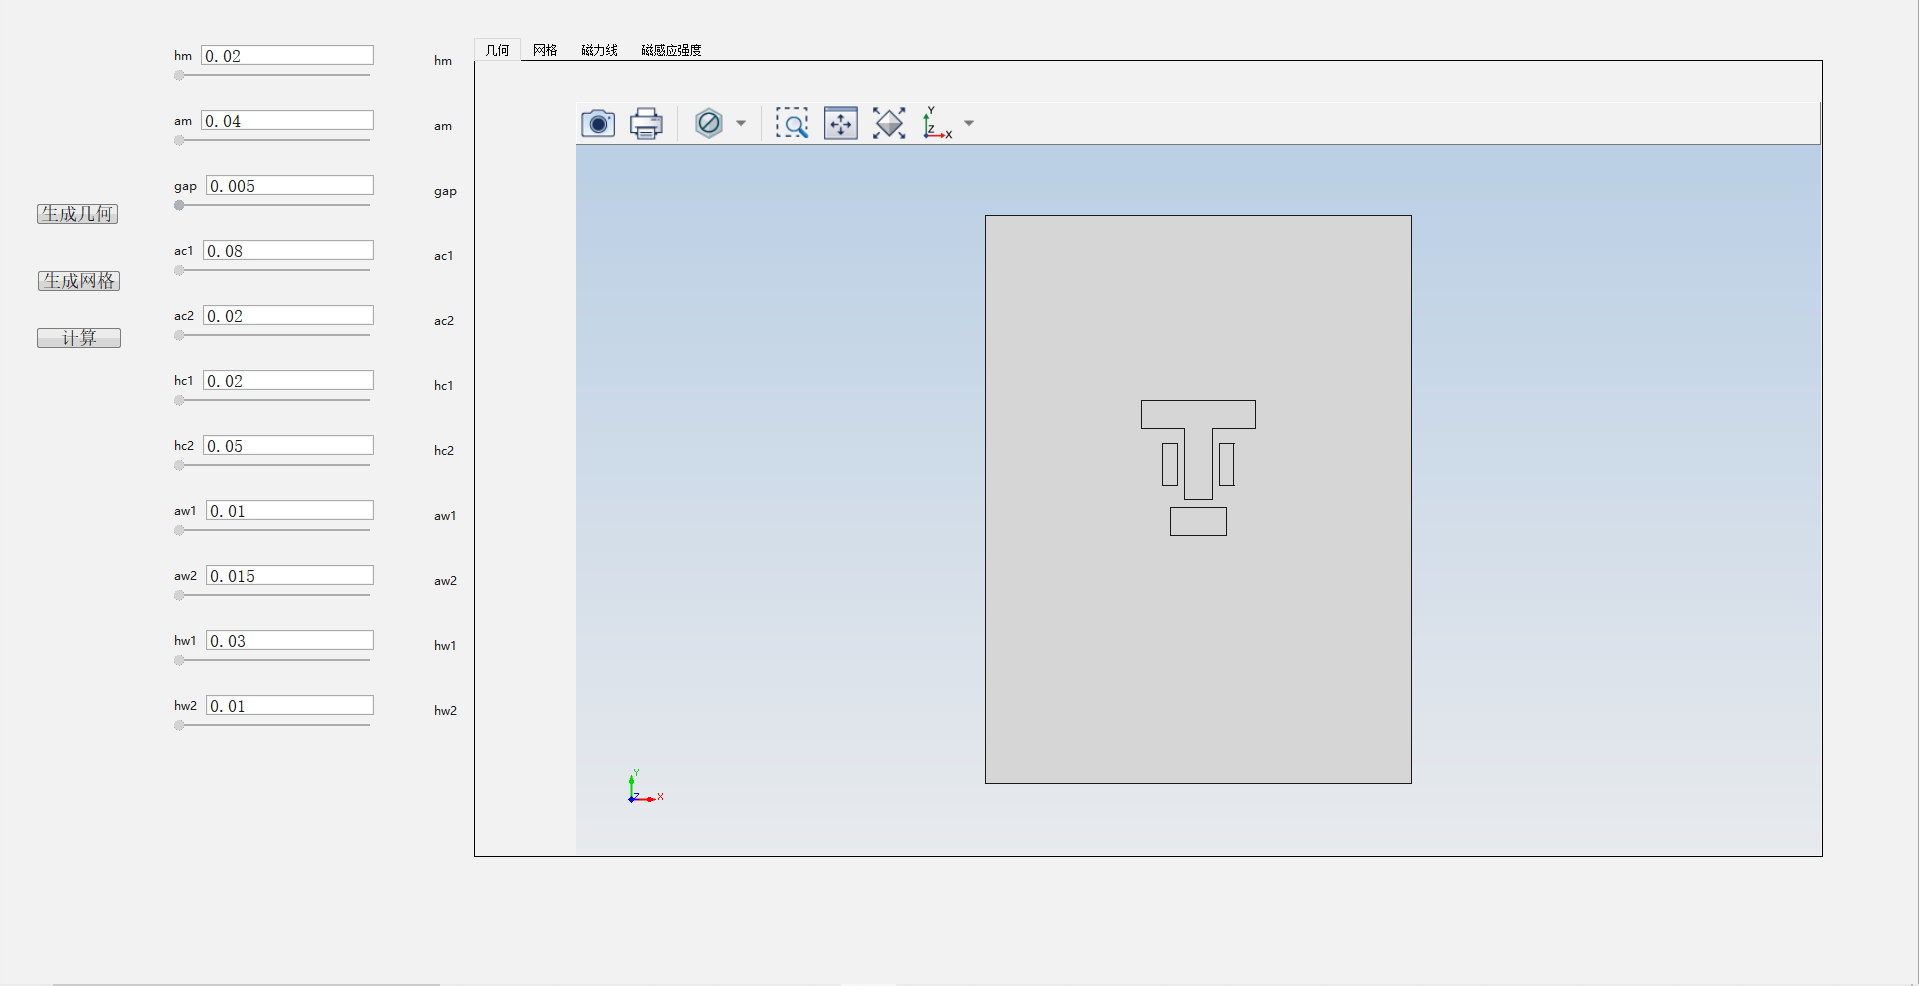Click the print icon in graphics toolbar
1919x986 pixels.
point(646,124)
